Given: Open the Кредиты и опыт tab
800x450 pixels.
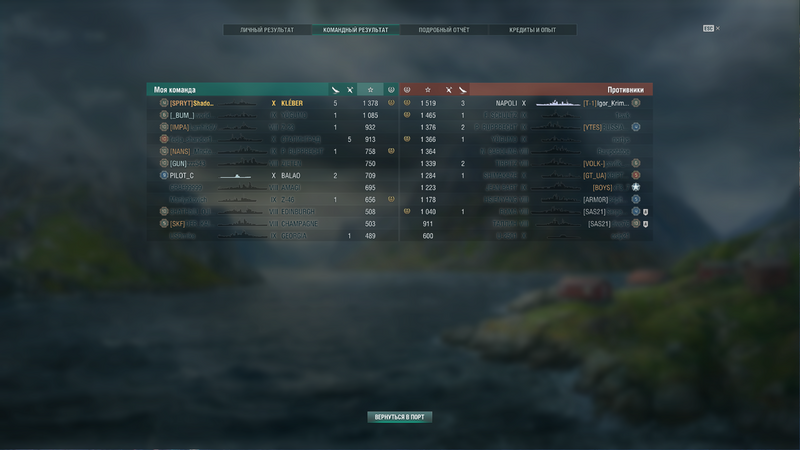Looking at the screenshot, I should 533,30.
